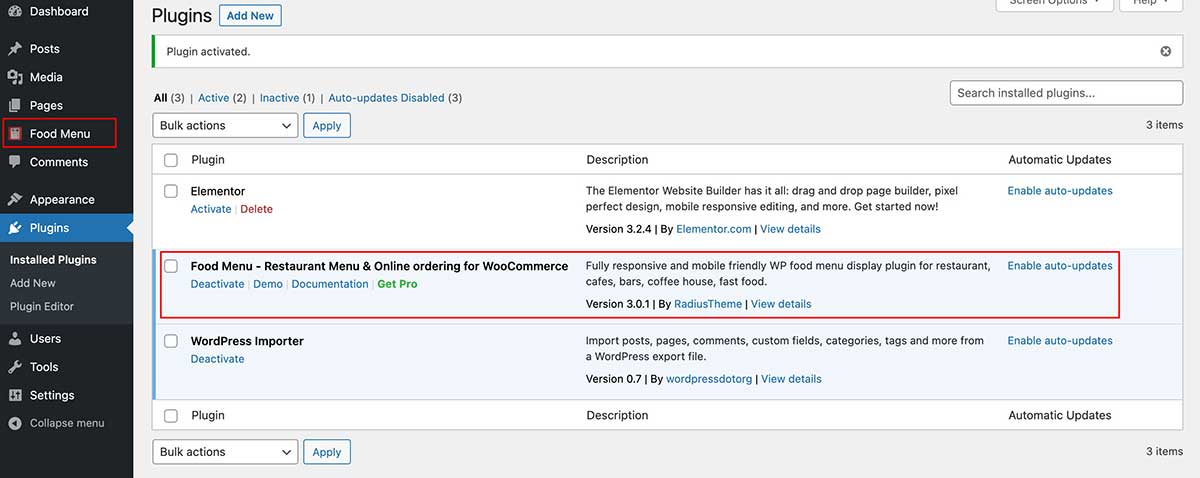Click the Plugin column header at top
Image resolution: width=1200 pixels, height=478 pixels.
coord(208,160)
